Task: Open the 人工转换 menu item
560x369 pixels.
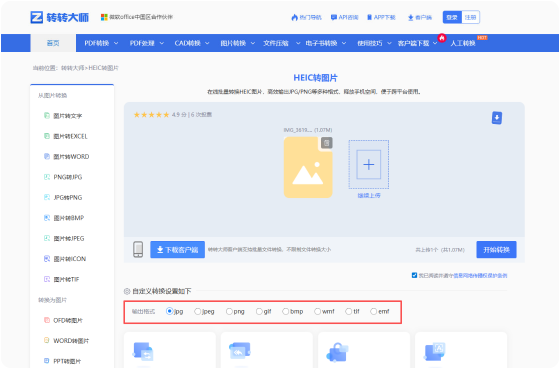Action: (462, 43)
